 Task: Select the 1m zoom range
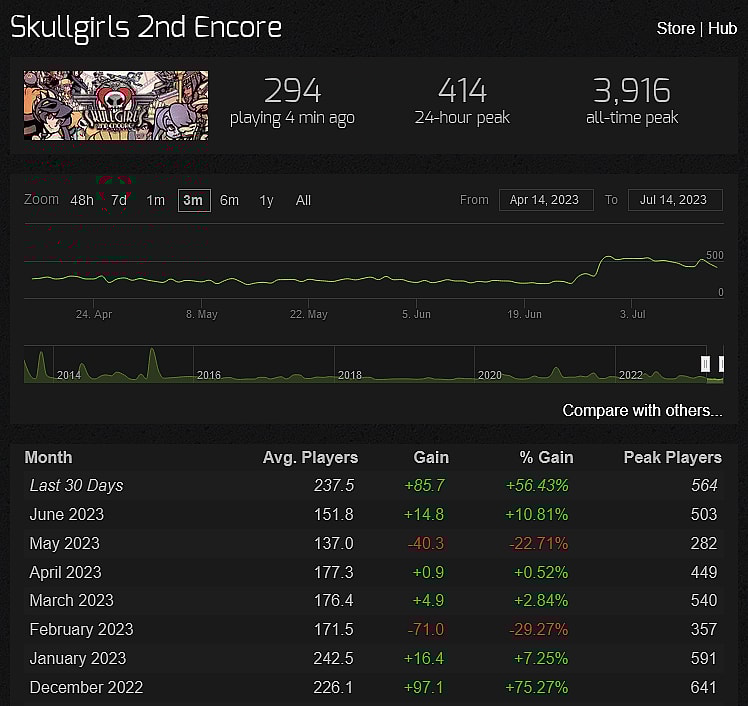[x=156, y=200]
